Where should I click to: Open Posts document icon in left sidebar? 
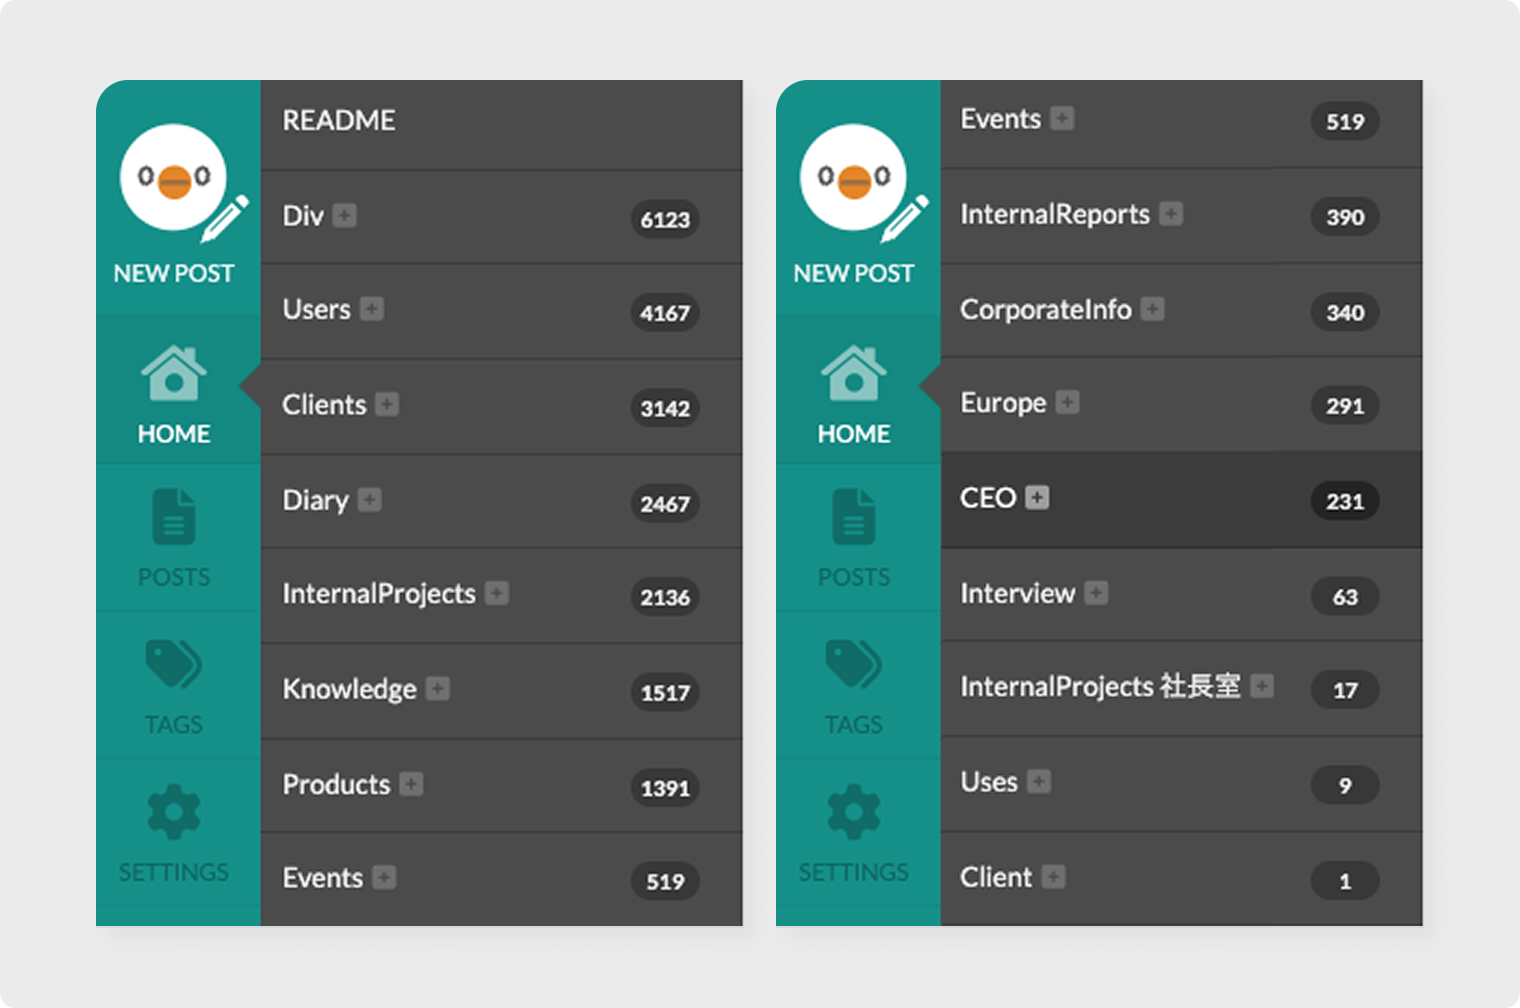click(x=174, y=517)
